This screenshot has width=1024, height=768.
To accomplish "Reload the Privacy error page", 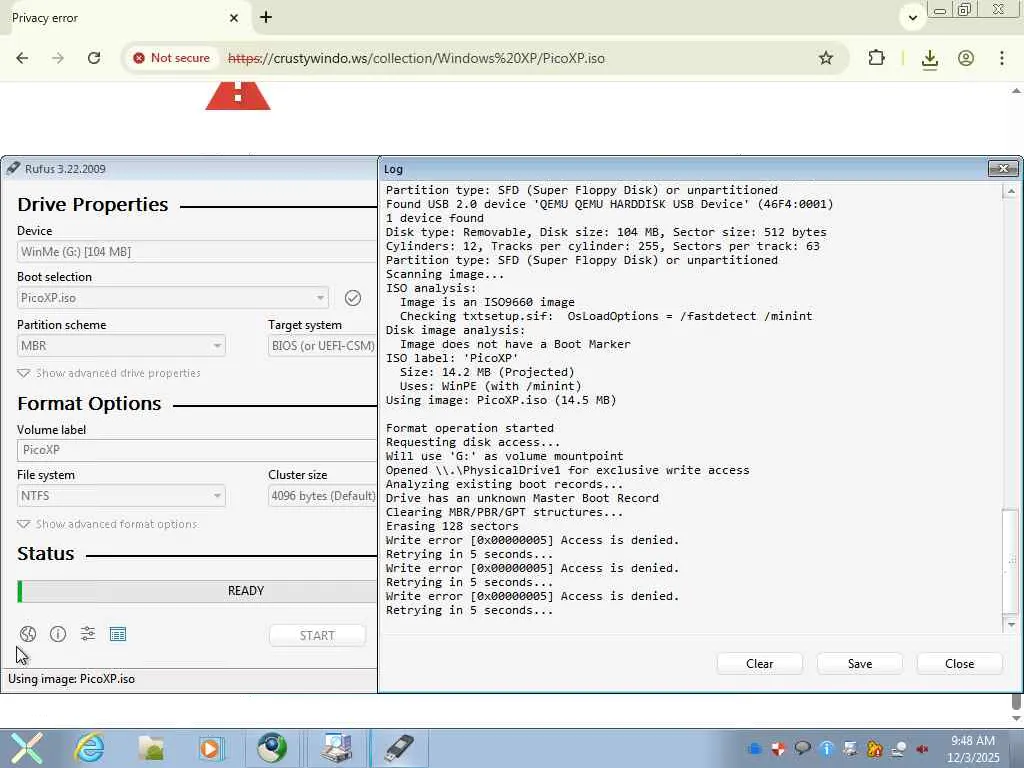I will [94, 58].
